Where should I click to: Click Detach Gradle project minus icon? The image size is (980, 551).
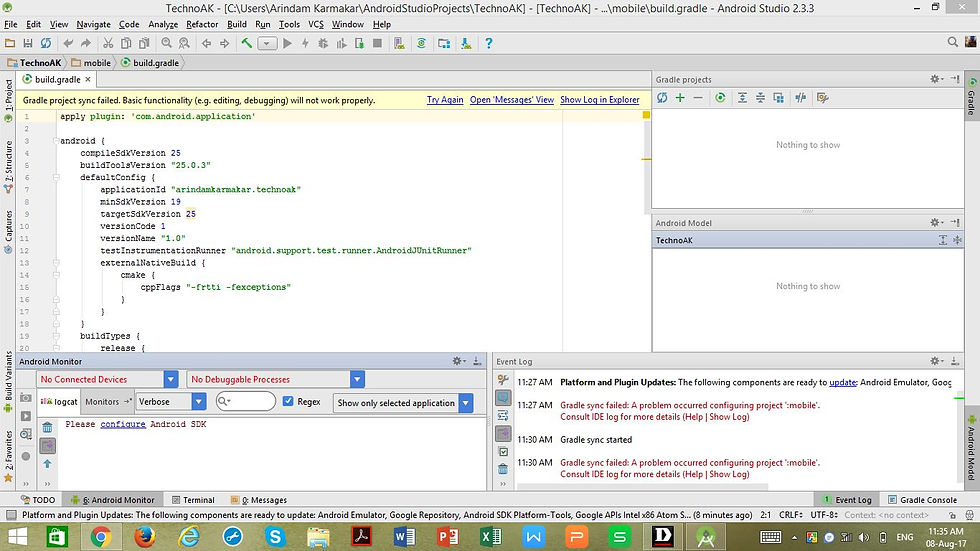point(698,97)
